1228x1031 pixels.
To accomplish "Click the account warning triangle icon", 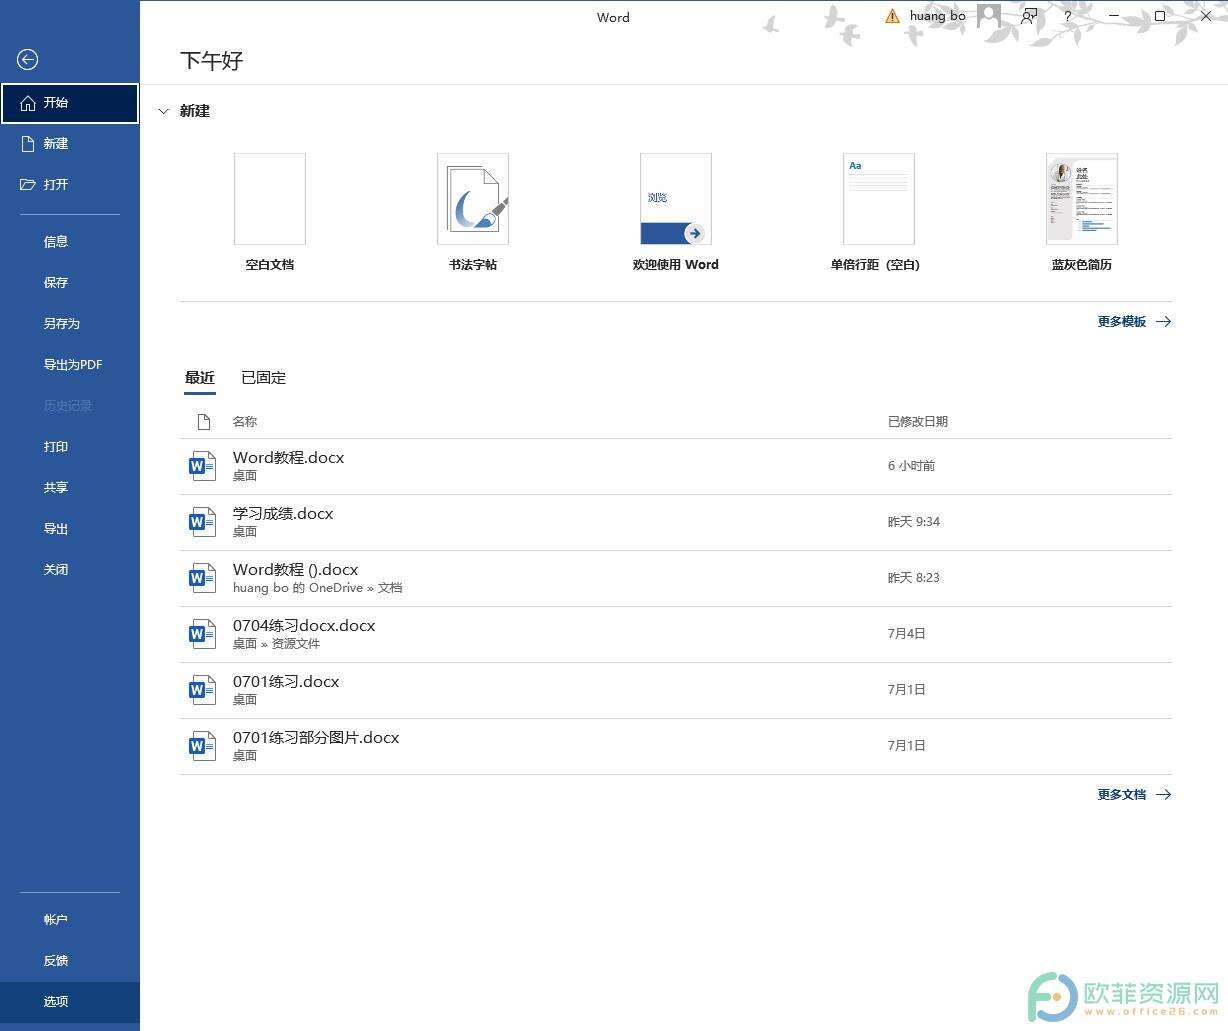I will (892, 16).
